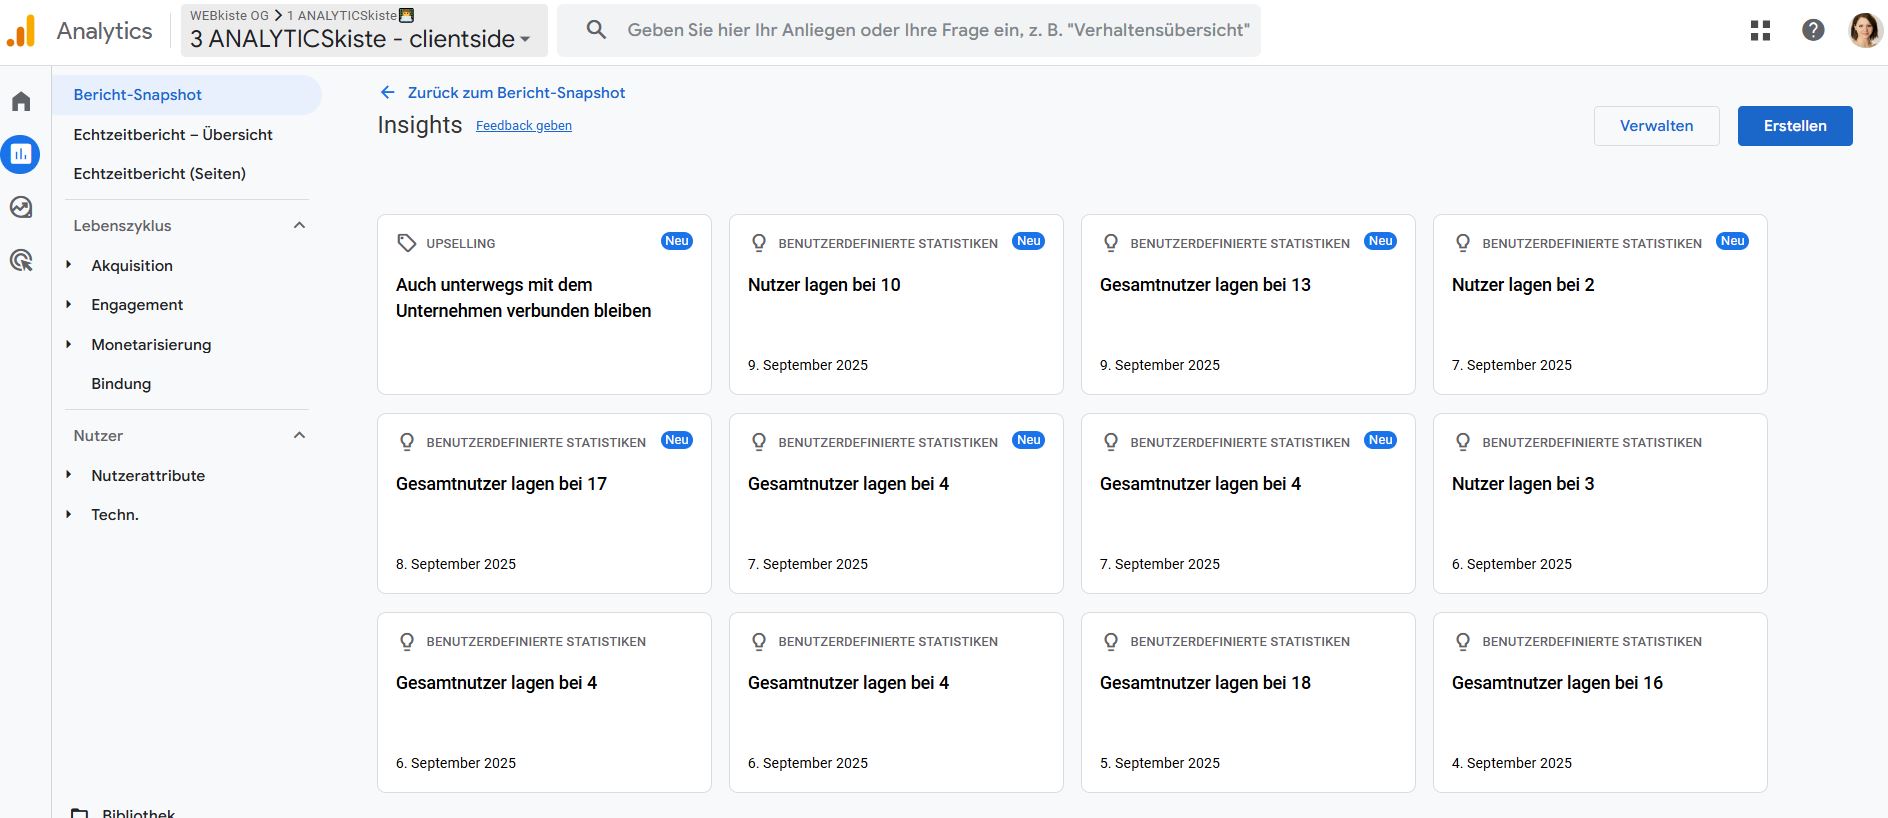Click the Insights page heading
Image resolution: width=1888 pixels, height=818 pixels.
(x=420, y=125)
